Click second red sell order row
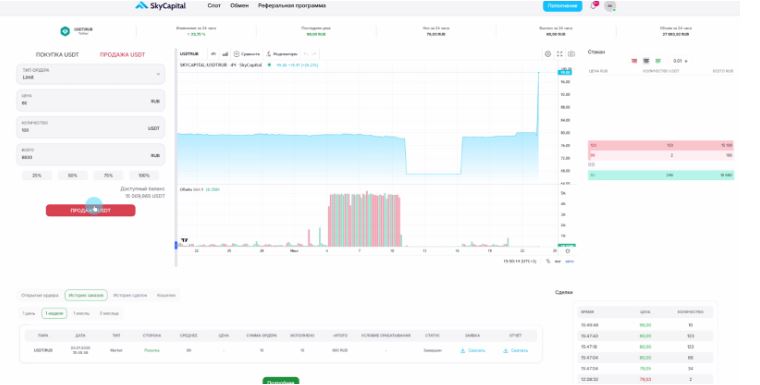This screenshot has width=760, height=385. click(661, 155)
